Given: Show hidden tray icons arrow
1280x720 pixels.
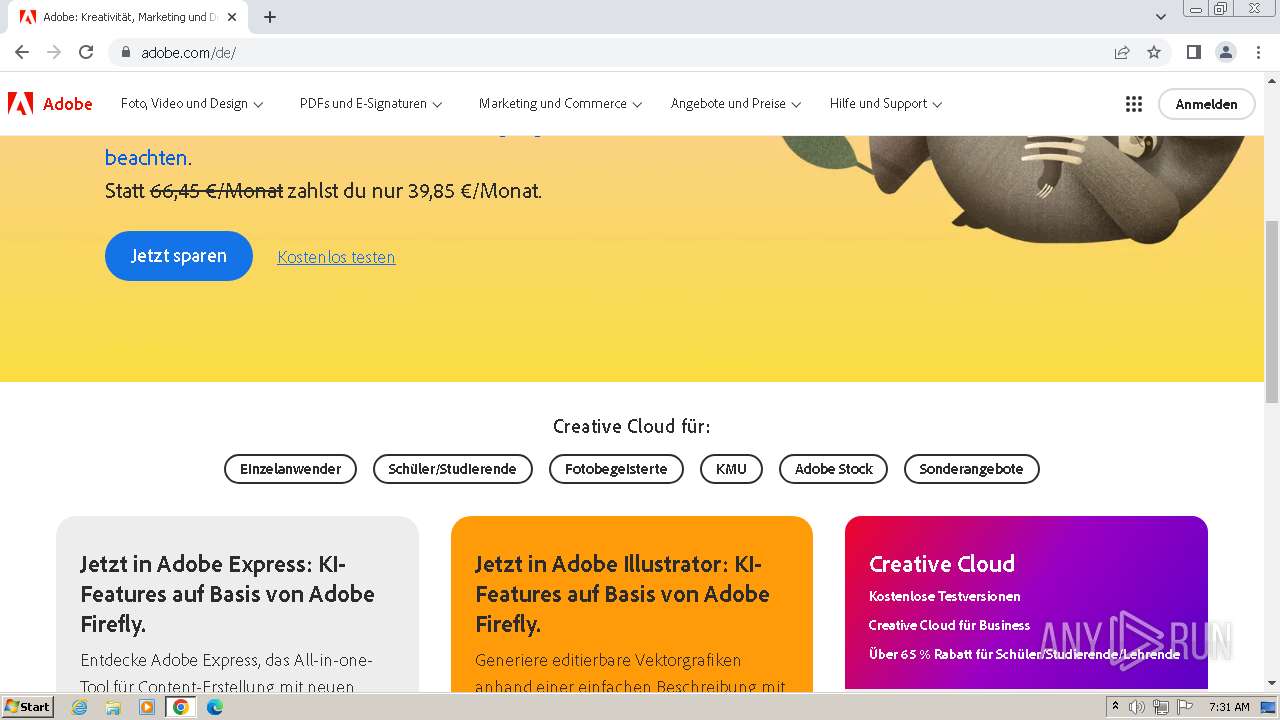Looking at the screenshot, I should 1115,707.
